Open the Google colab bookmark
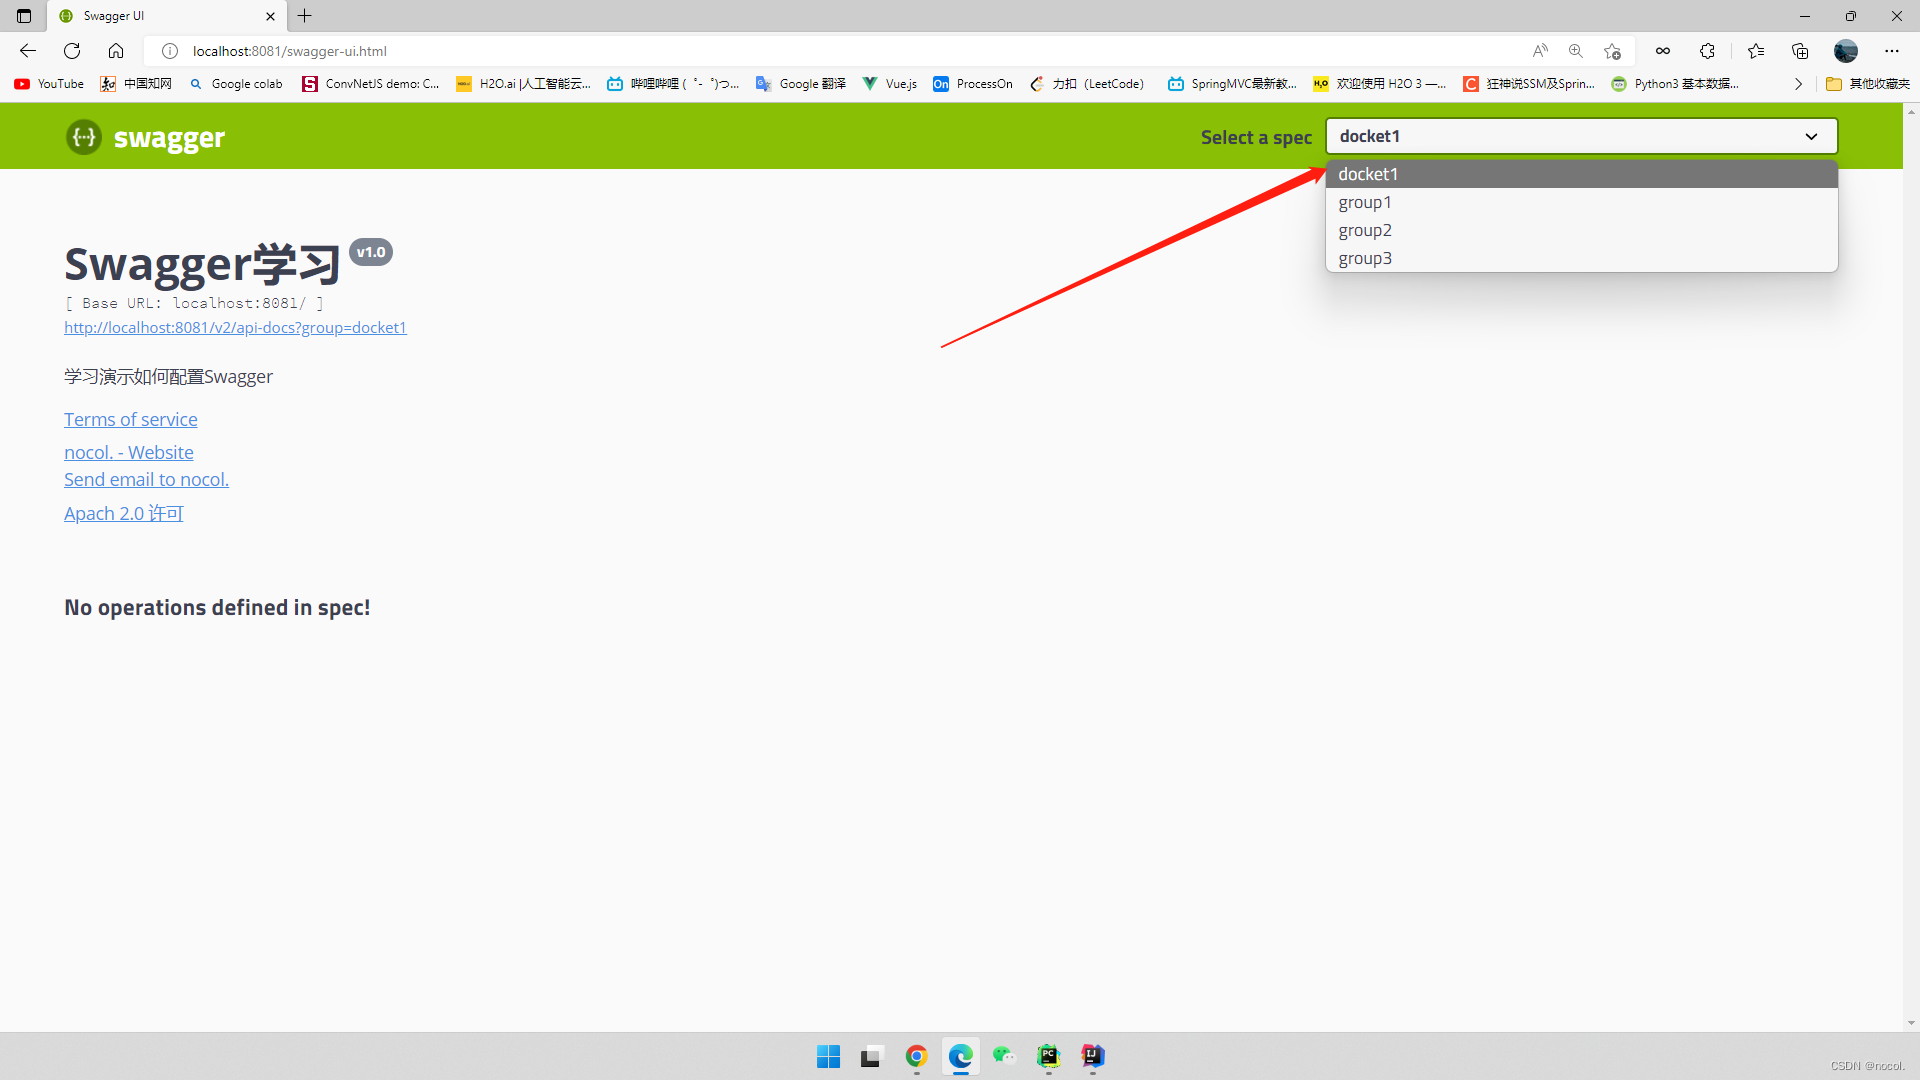Image resolution: width=1920 pixels, height=1080 pixels. coord(236,84)
